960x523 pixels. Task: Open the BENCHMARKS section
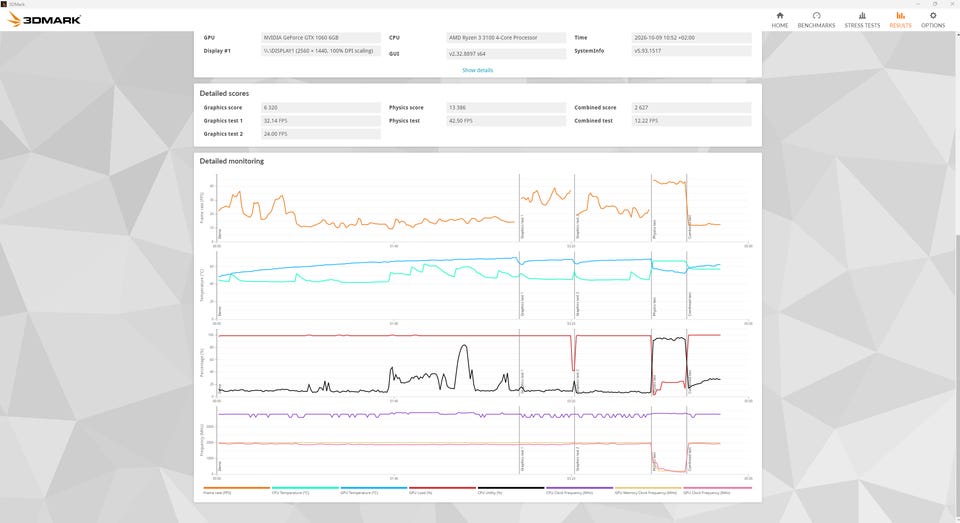click(816, 20)
